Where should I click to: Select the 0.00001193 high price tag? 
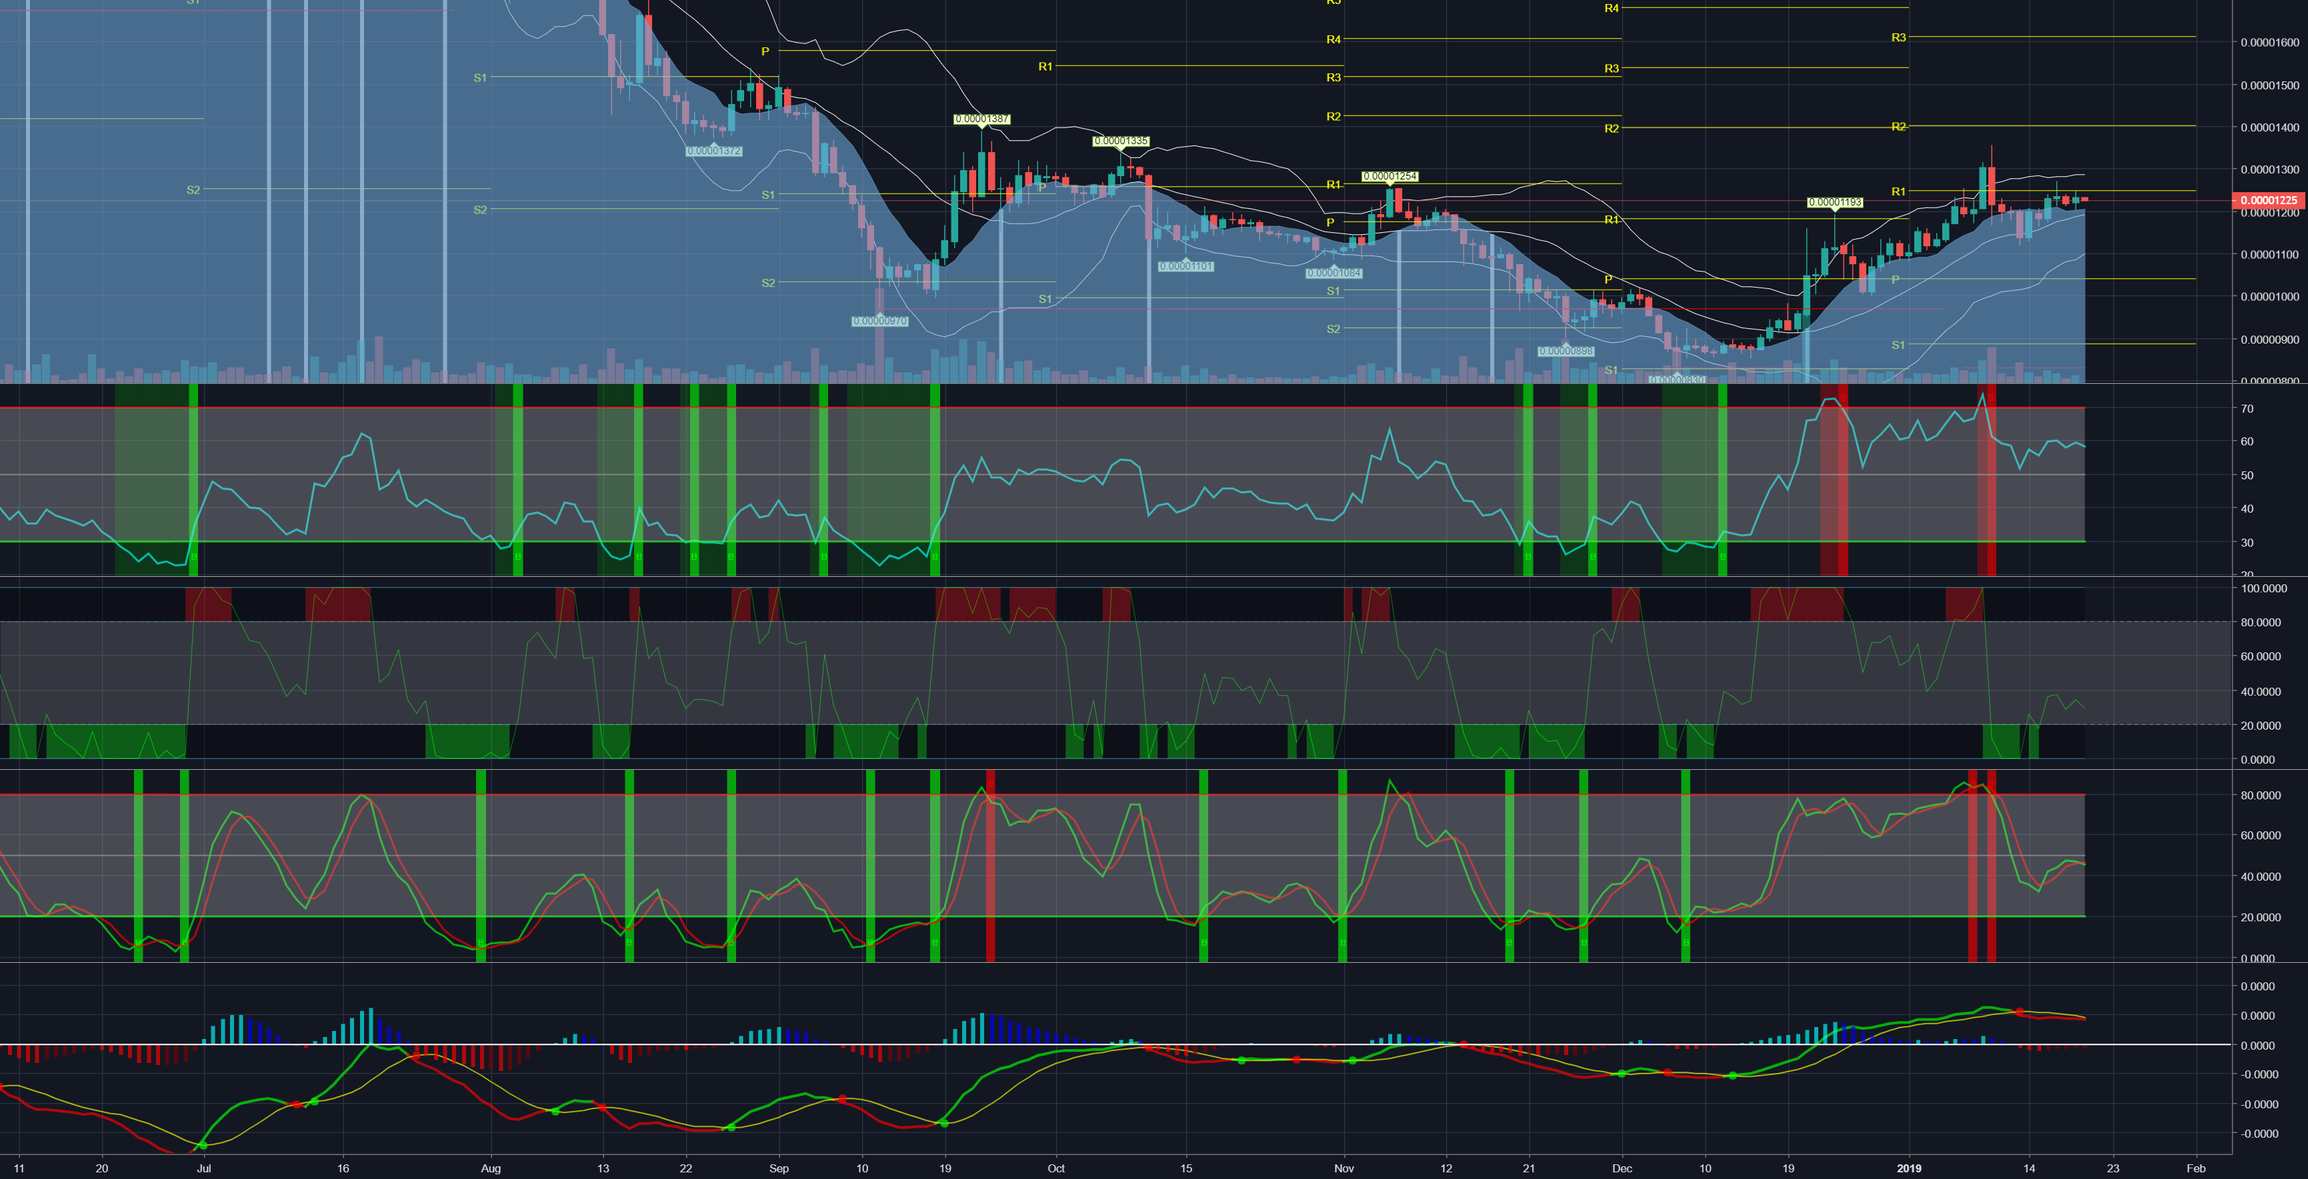point(1835,203)
